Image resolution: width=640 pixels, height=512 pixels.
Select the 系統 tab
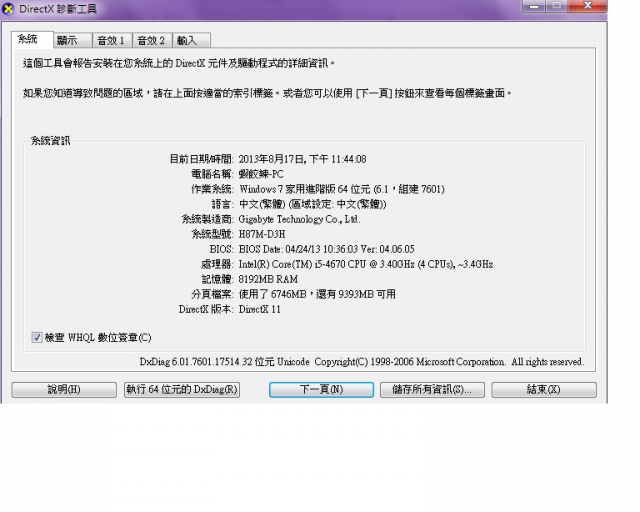[x=32, y=40]
